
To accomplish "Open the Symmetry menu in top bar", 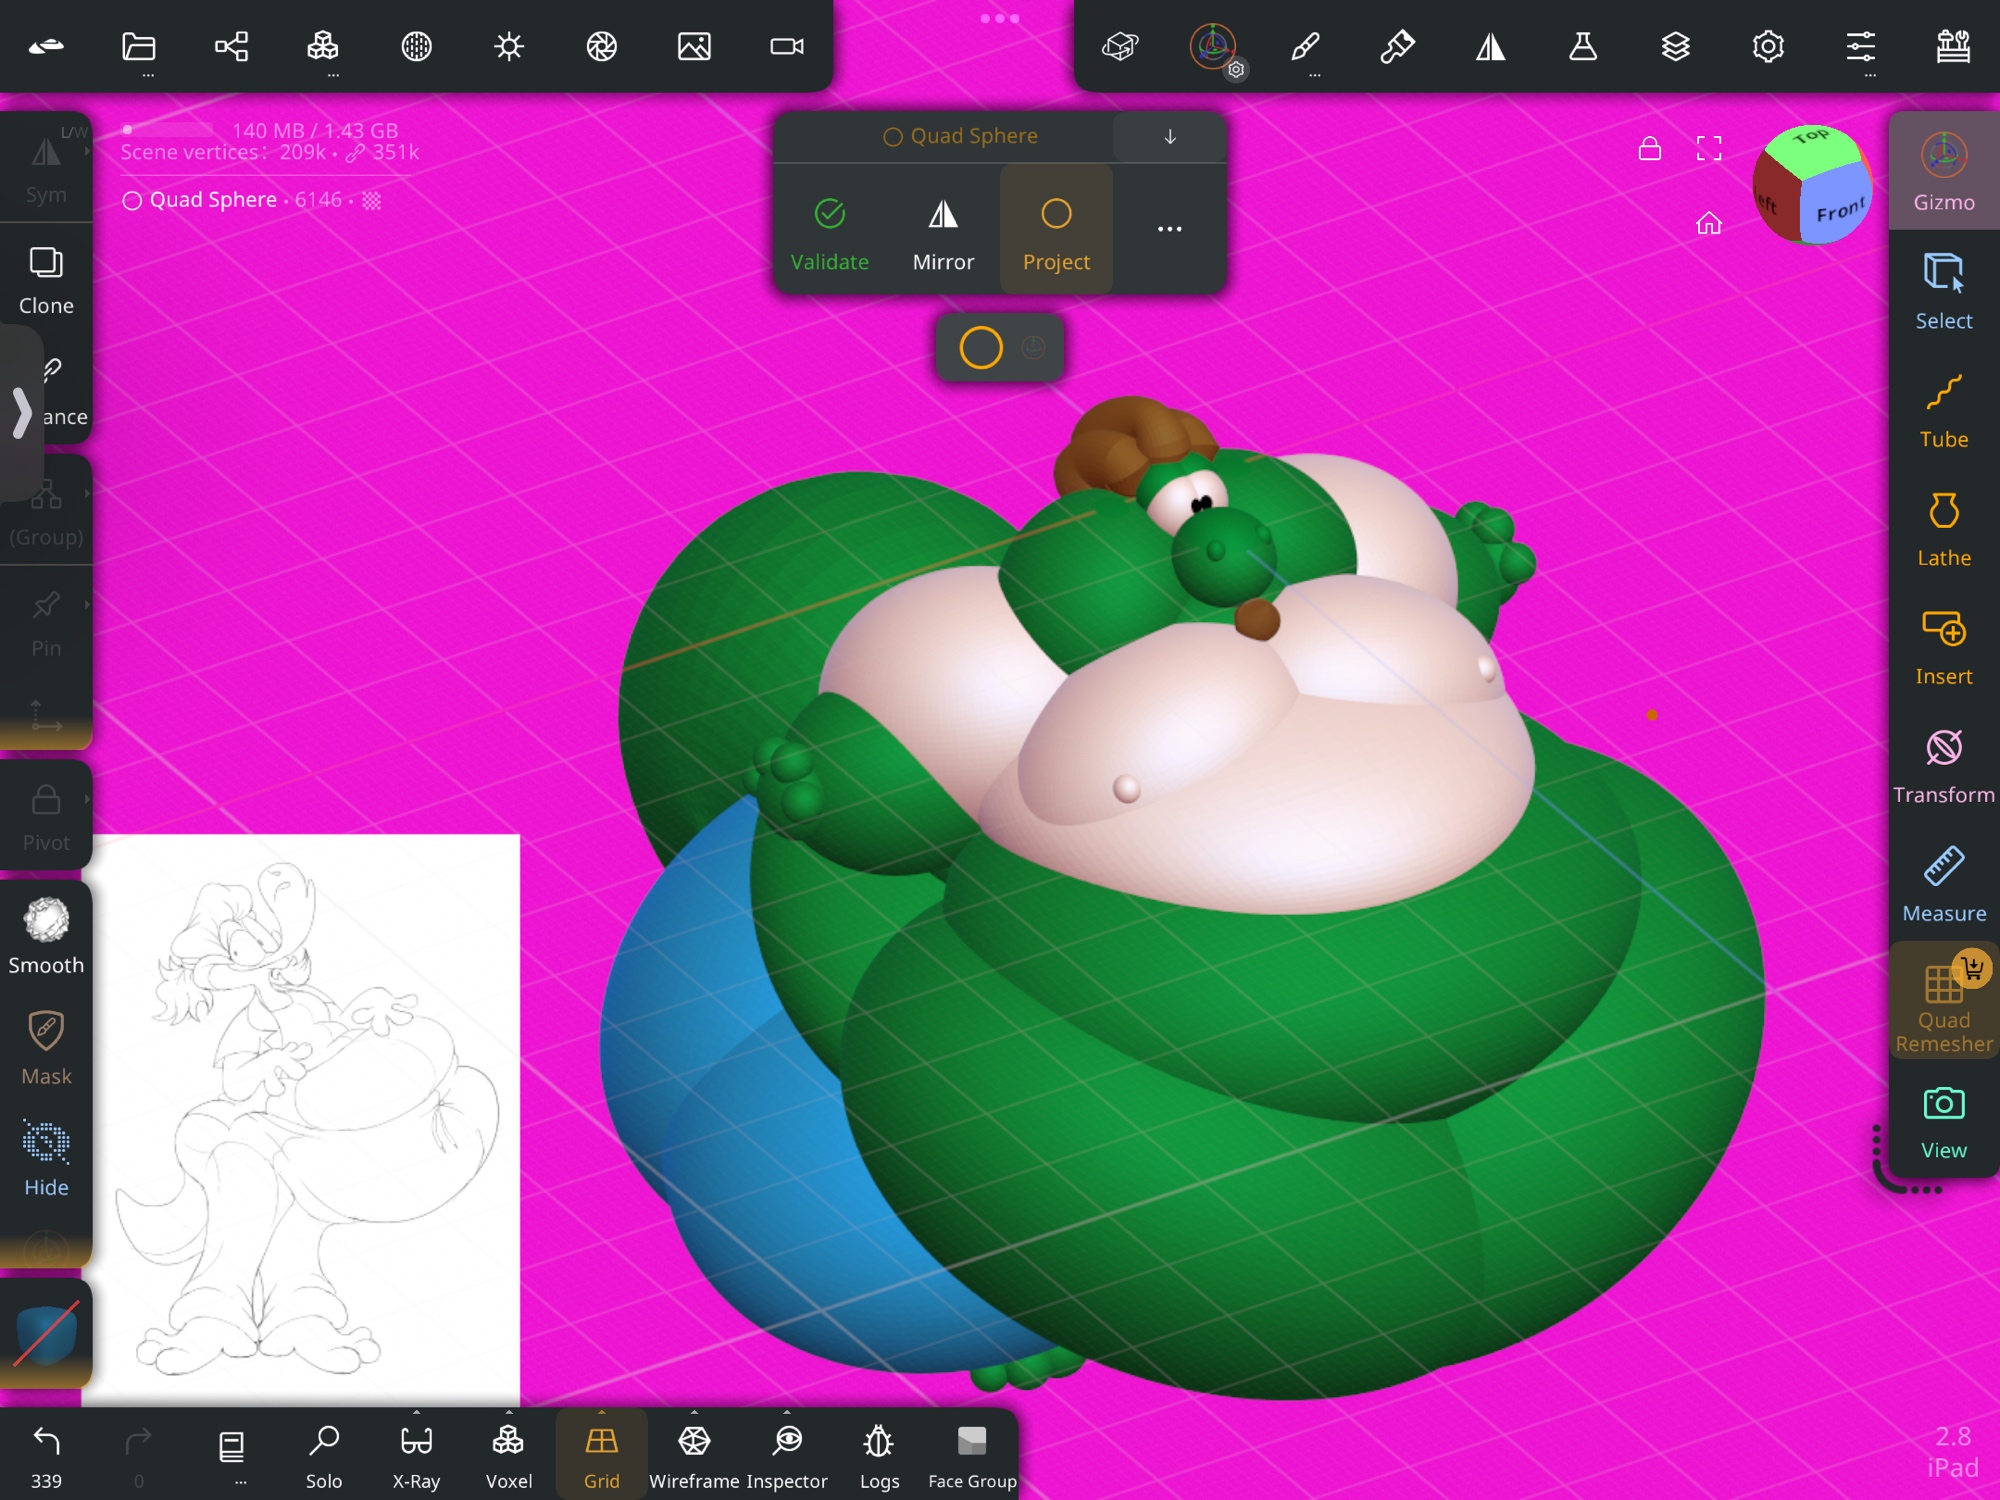I will pos(1490,46).
